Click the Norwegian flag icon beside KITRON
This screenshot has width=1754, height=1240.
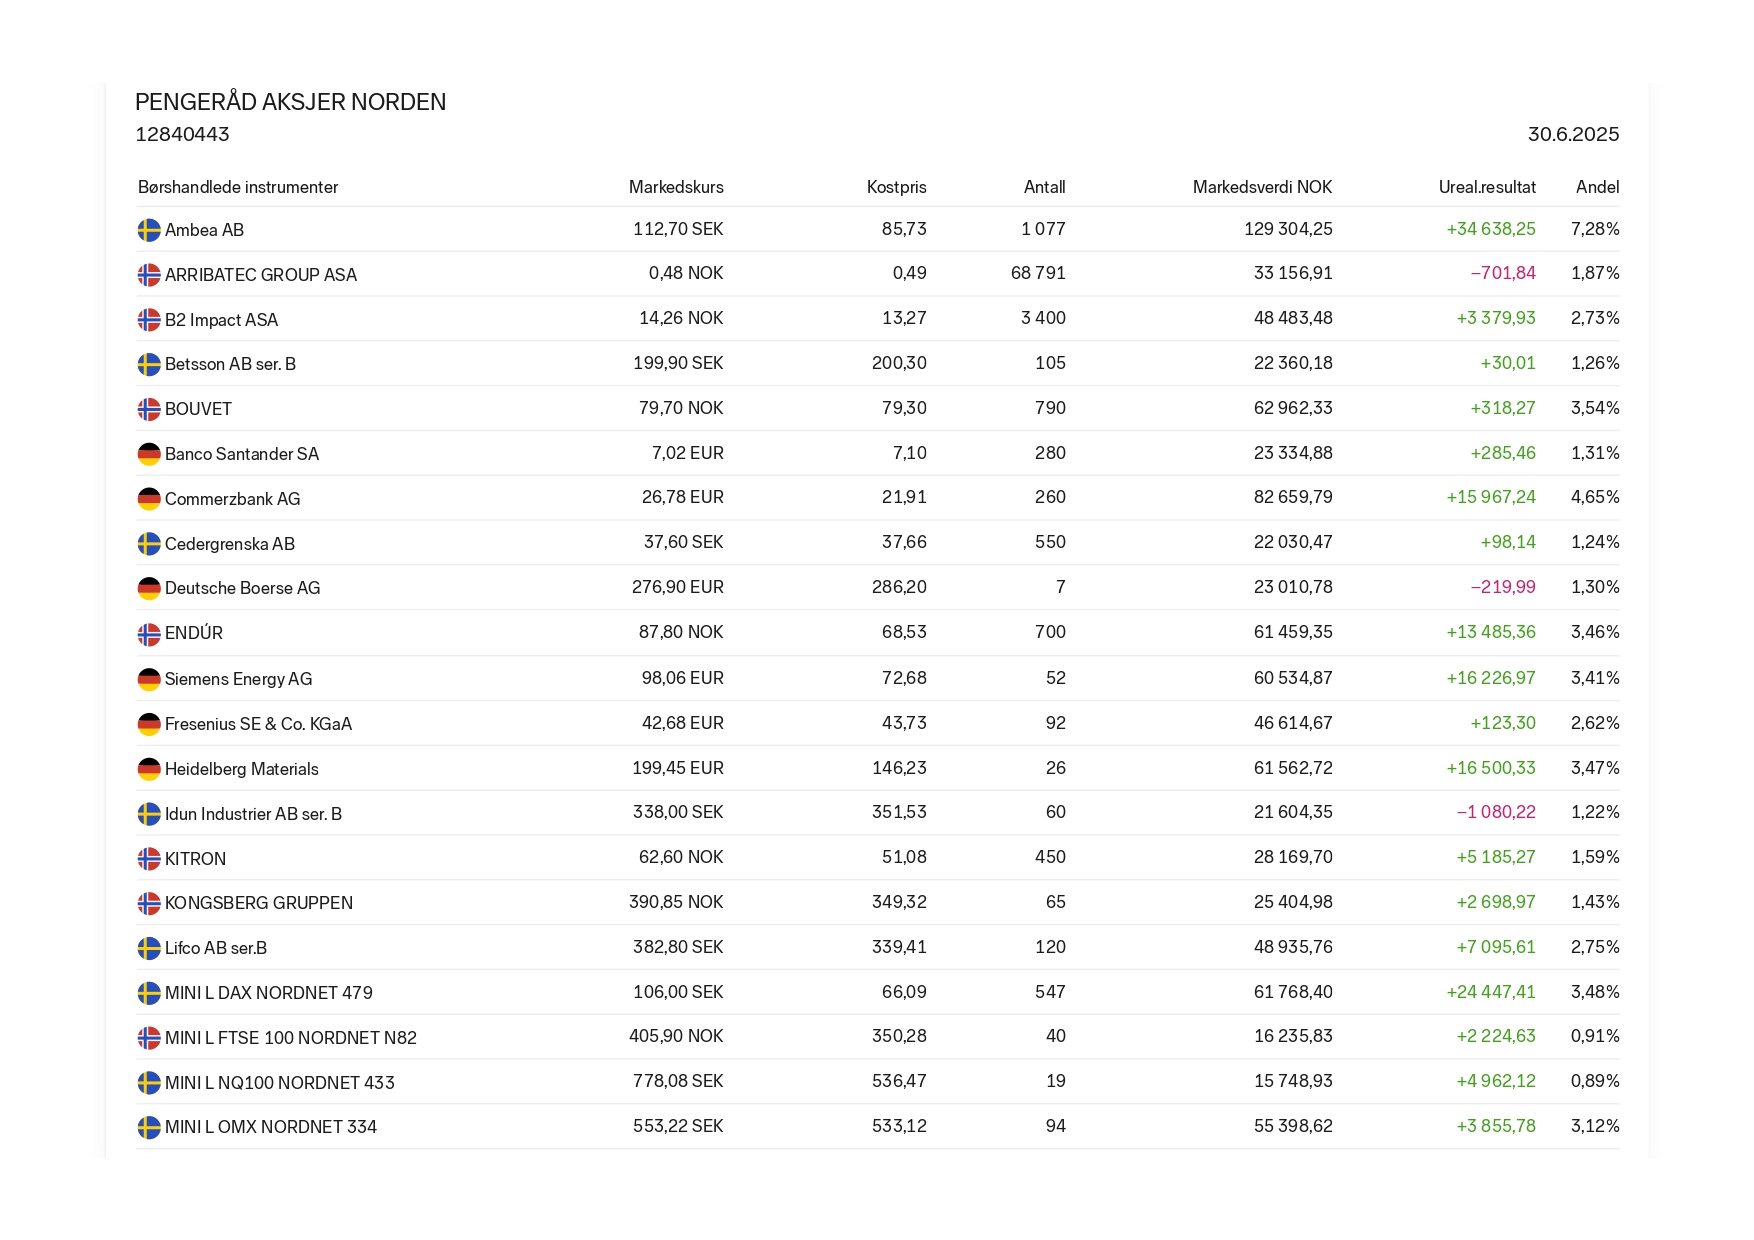pos(149,859)
